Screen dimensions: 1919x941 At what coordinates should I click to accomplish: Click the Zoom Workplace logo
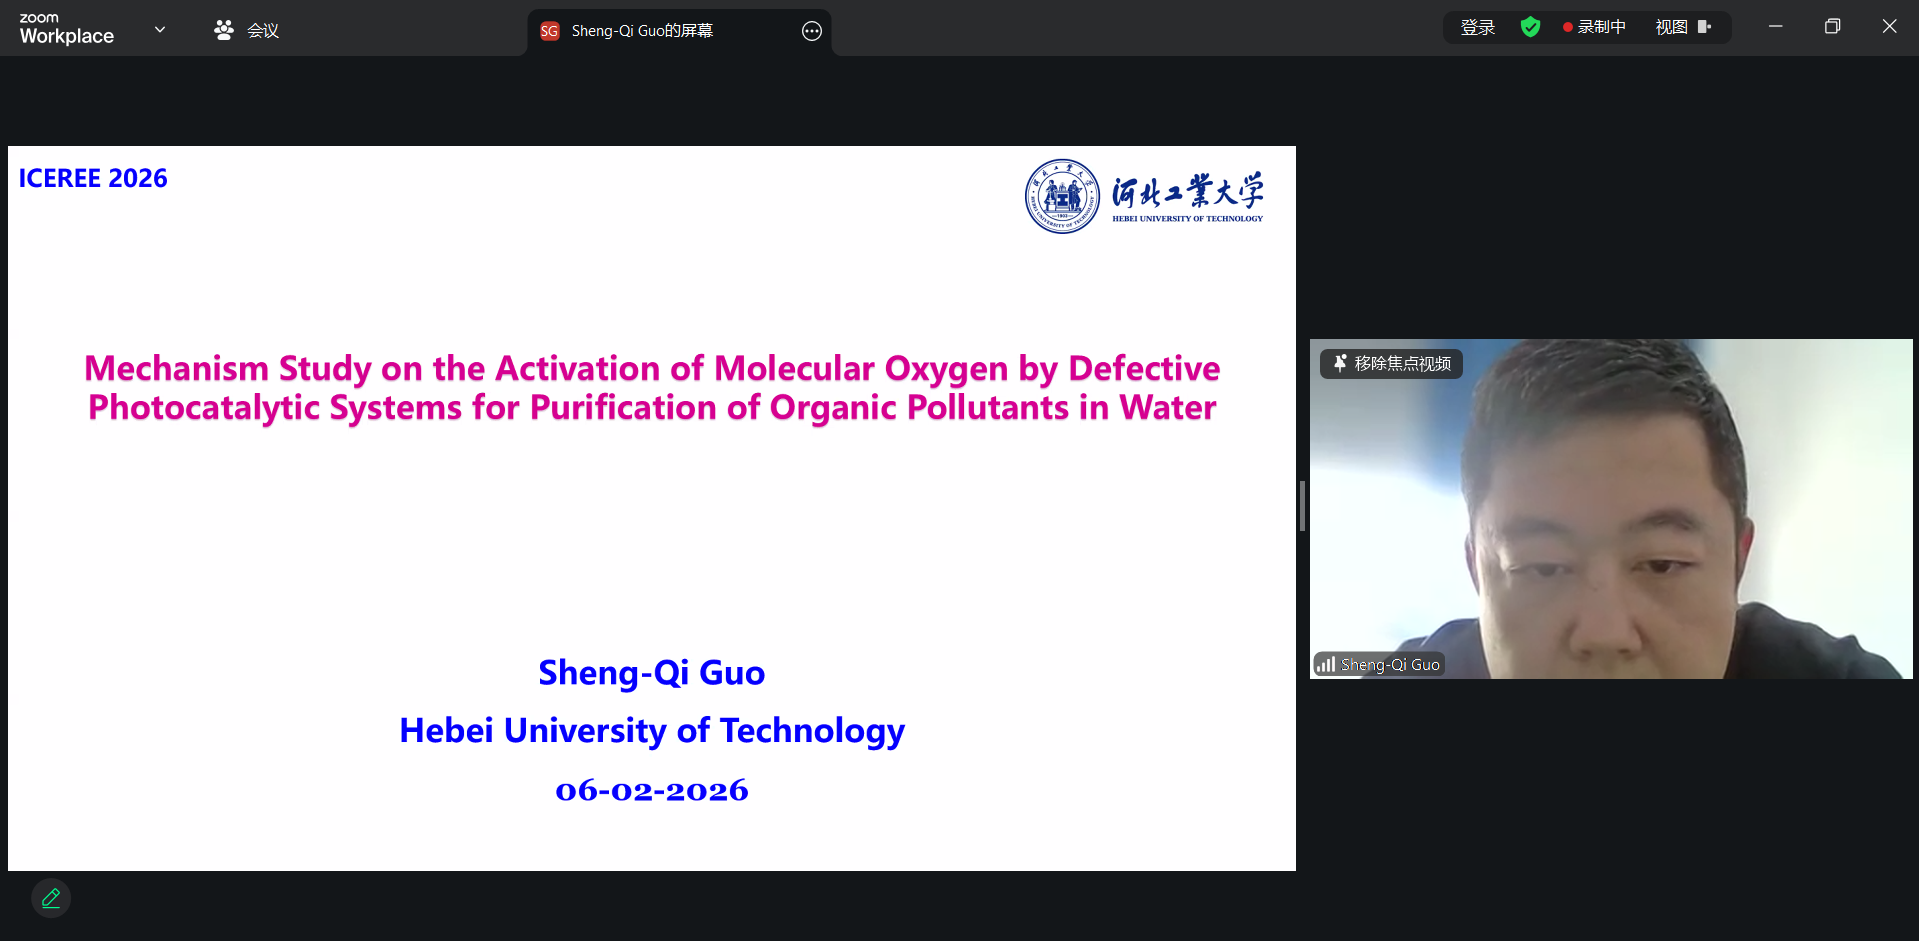(66, 29)
